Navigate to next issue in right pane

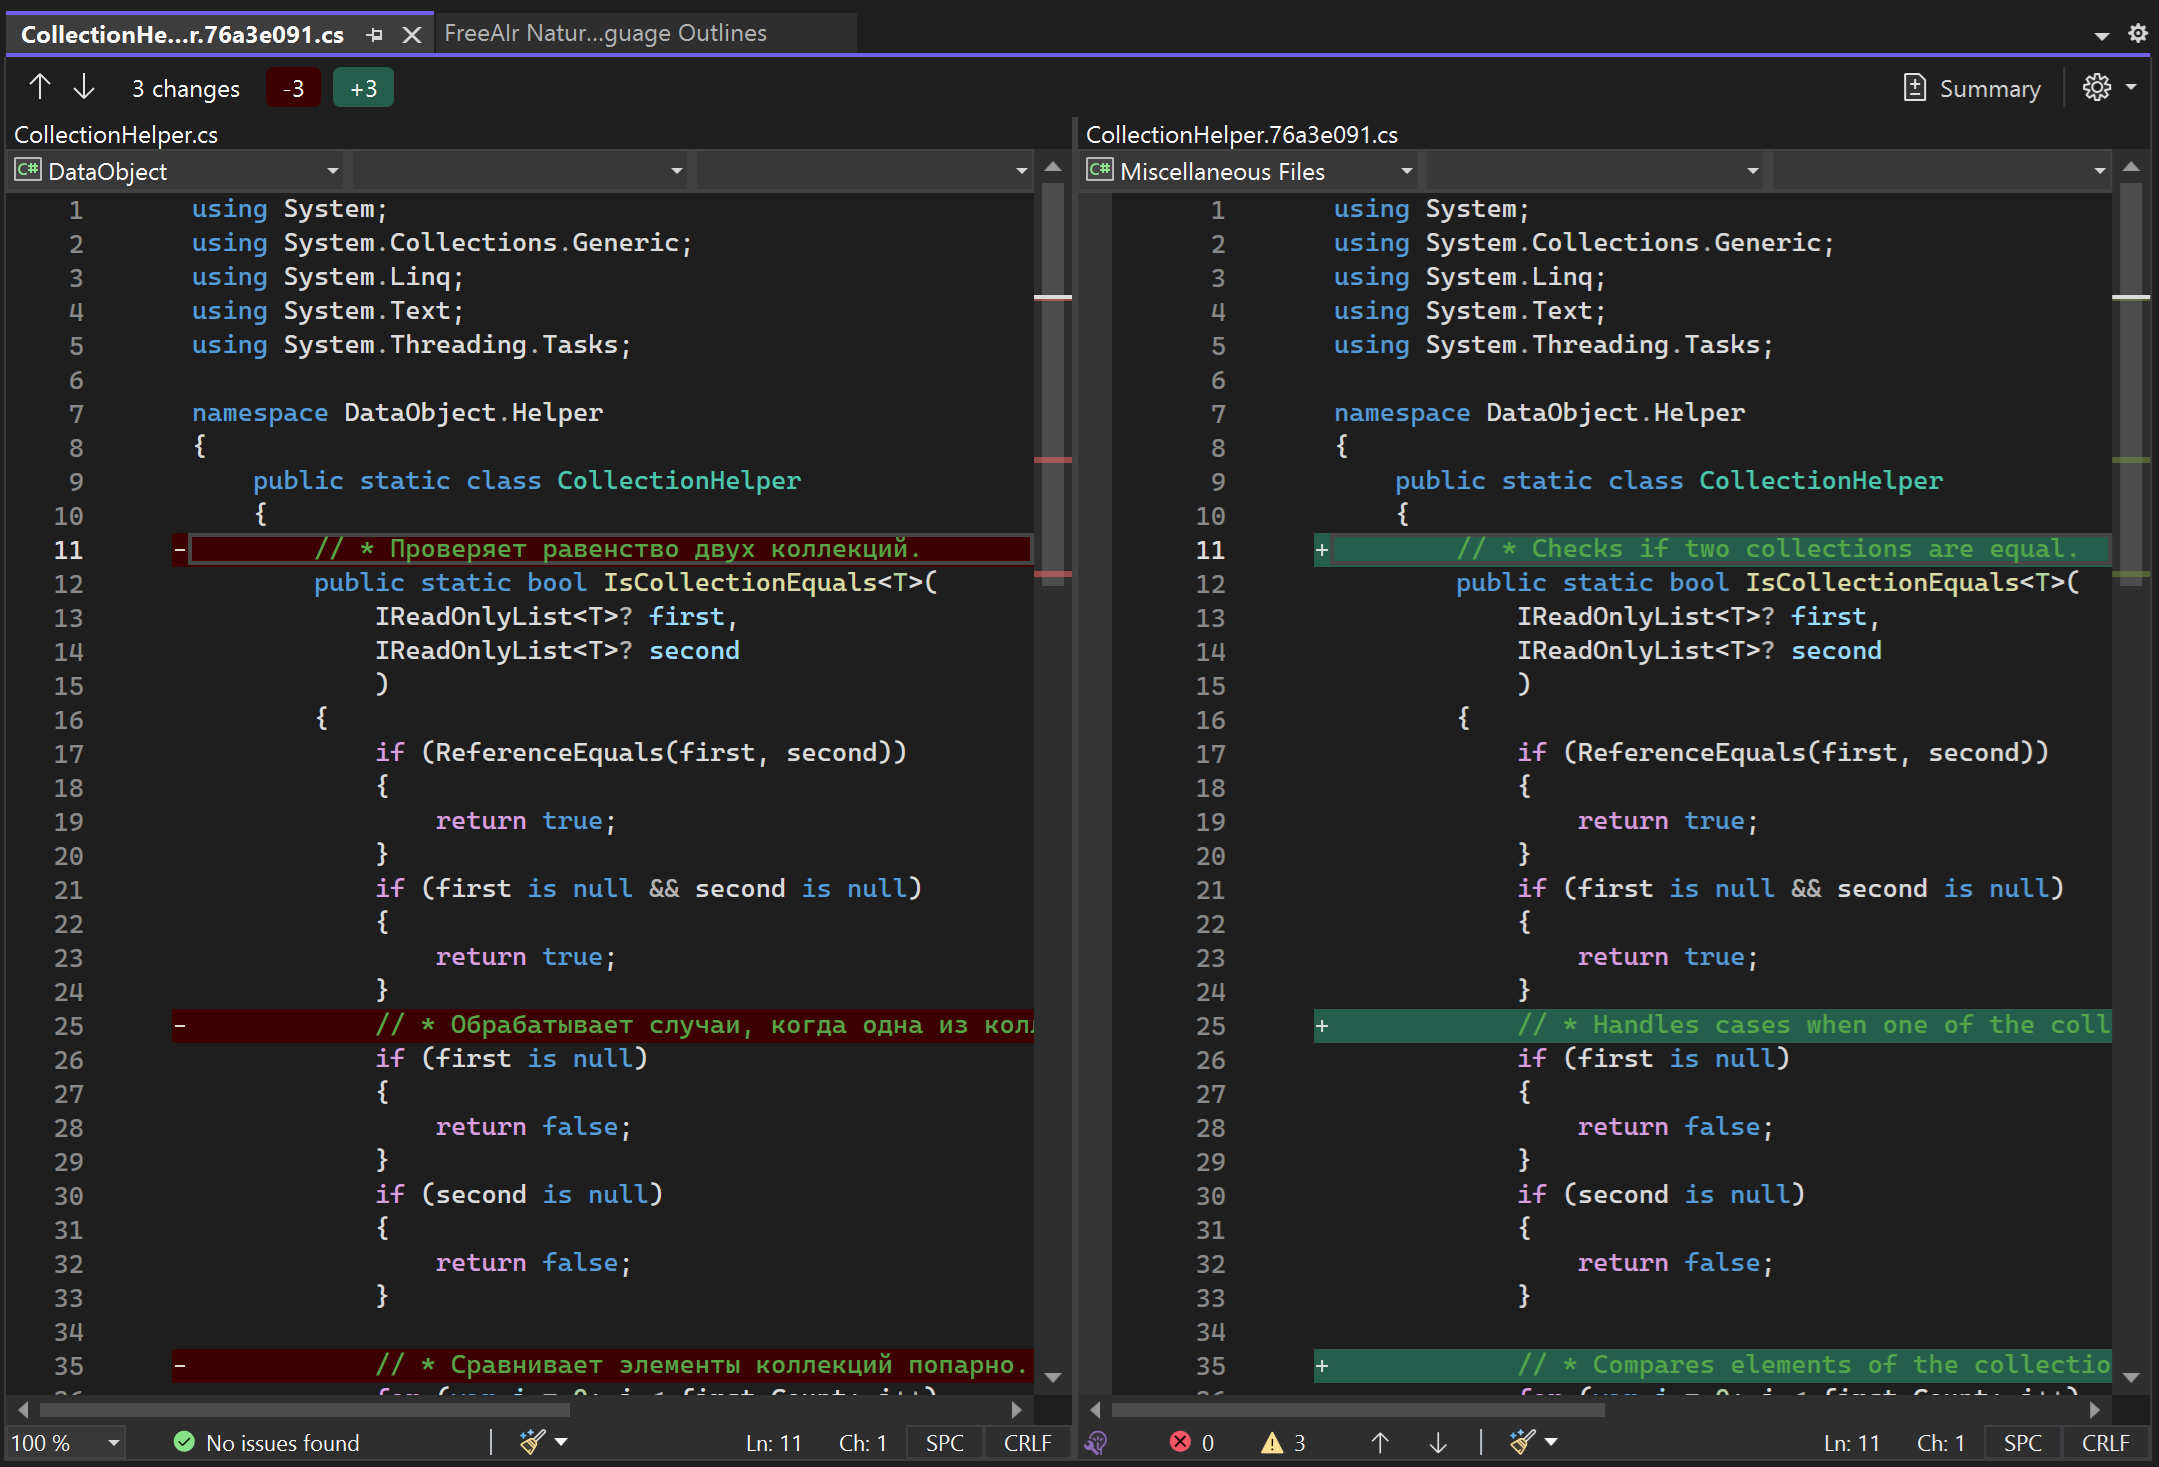point(1438,1442)
